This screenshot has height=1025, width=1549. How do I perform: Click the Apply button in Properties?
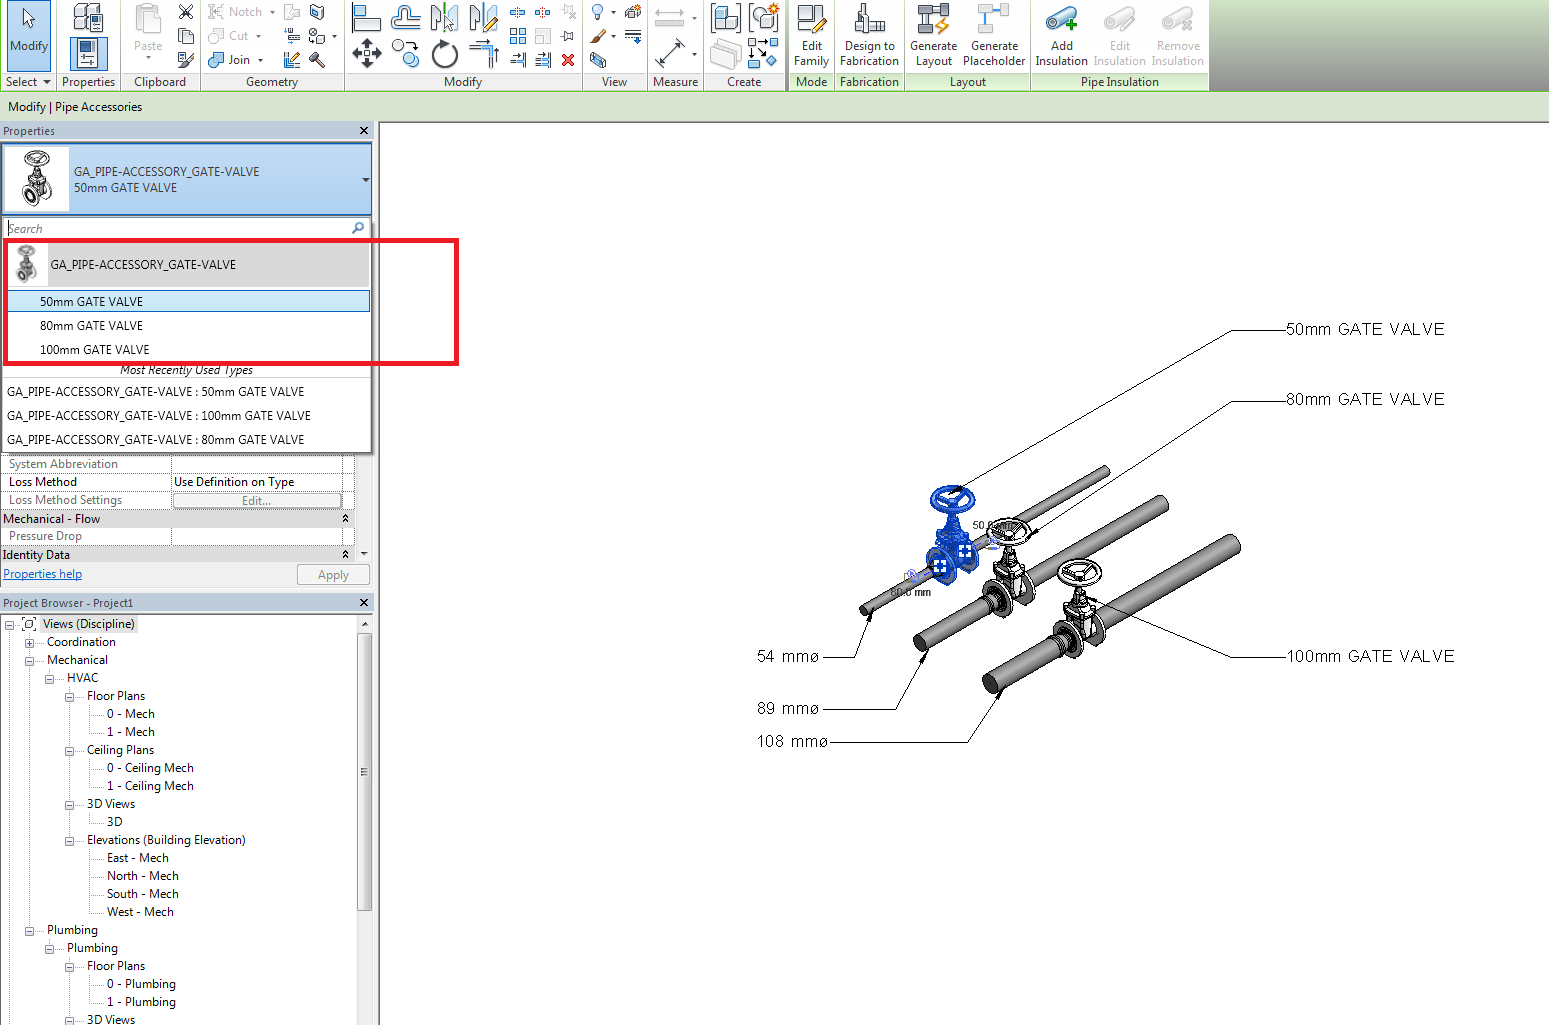[x=333, y=574]
